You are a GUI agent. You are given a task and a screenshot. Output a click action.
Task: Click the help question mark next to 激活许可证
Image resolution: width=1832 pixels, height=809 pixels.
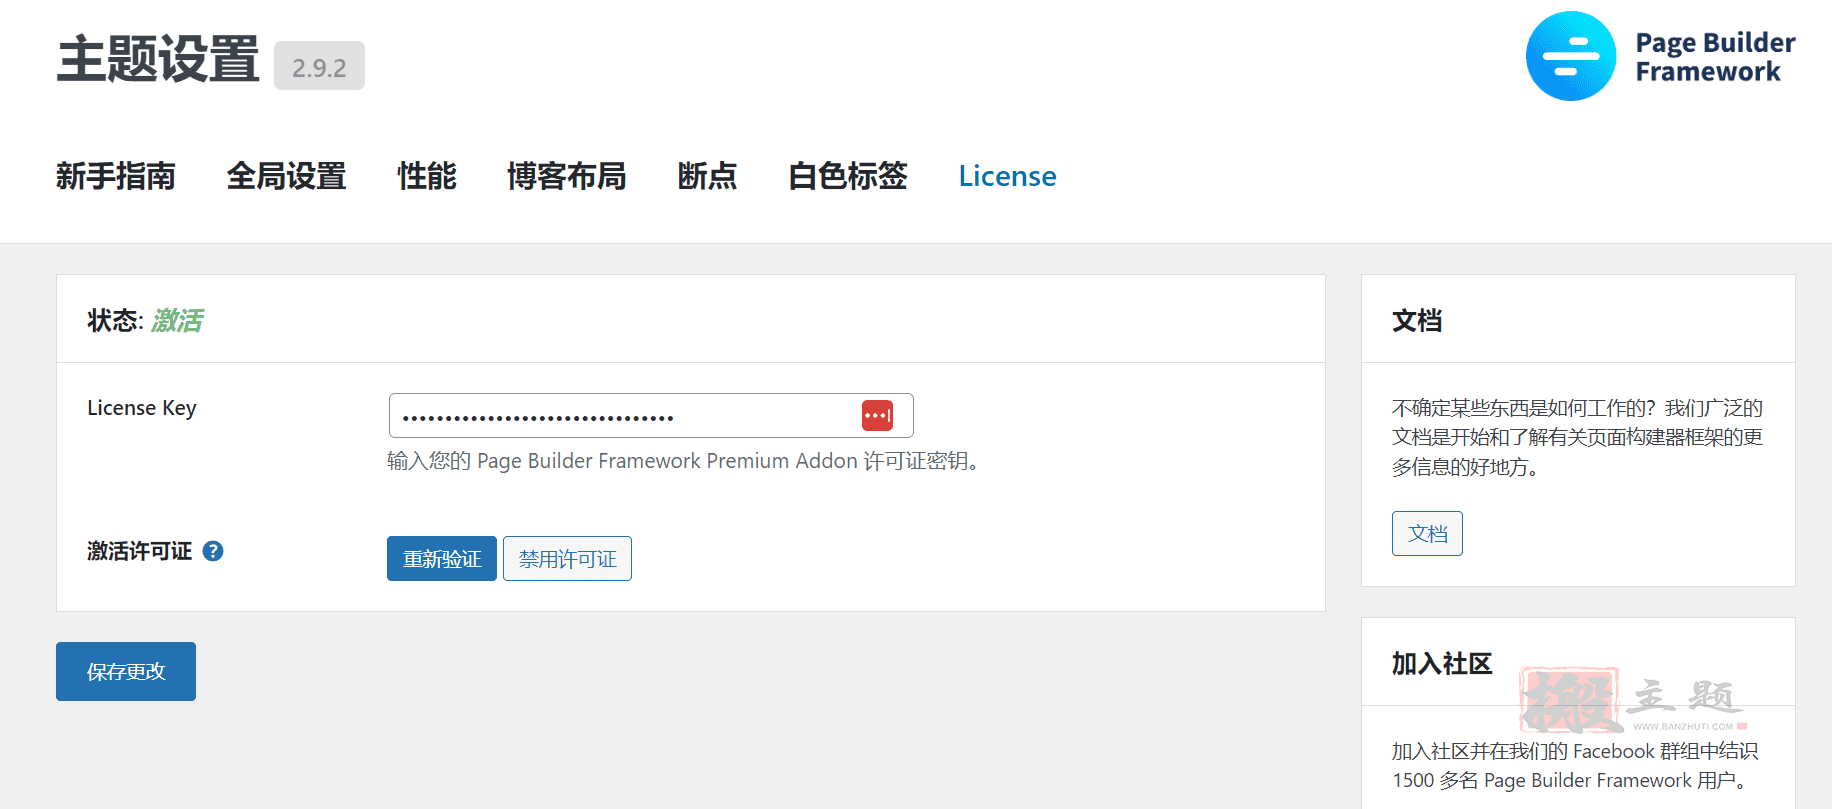click(213, 551)
